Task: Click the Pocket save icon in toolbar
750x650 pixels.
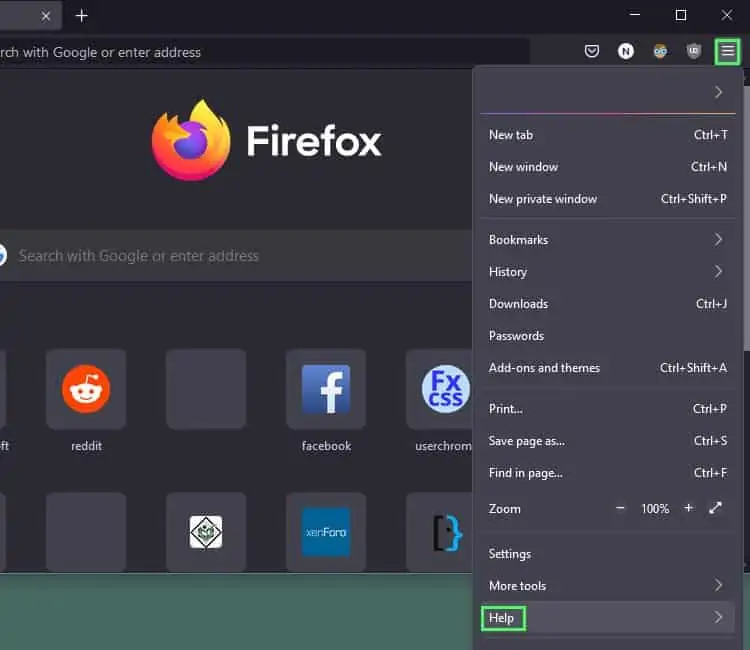Action: pos(592,51)
